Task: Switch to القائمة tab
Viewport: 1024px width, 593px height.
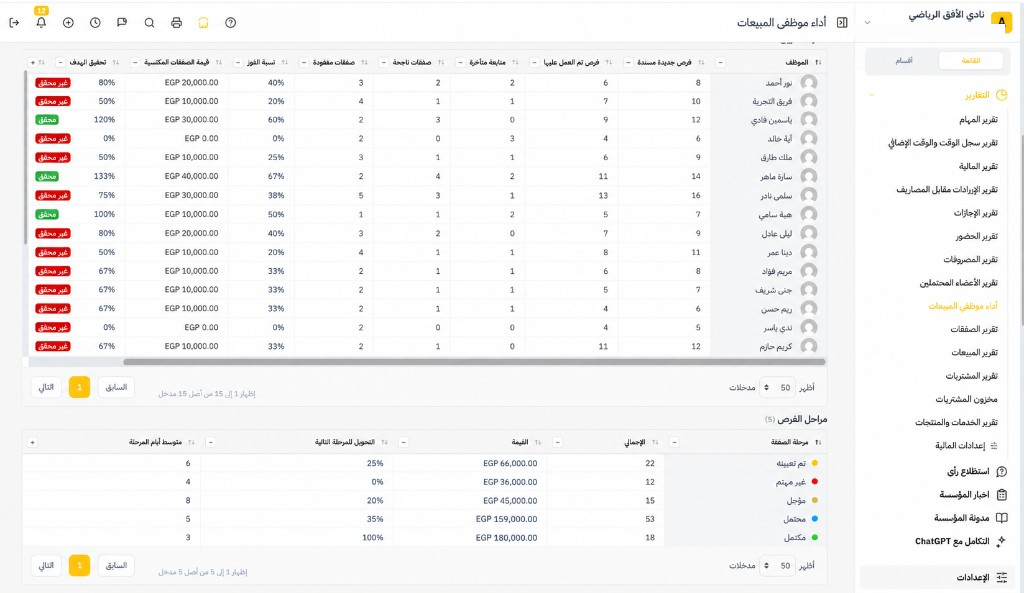Action: coord(971,61)
